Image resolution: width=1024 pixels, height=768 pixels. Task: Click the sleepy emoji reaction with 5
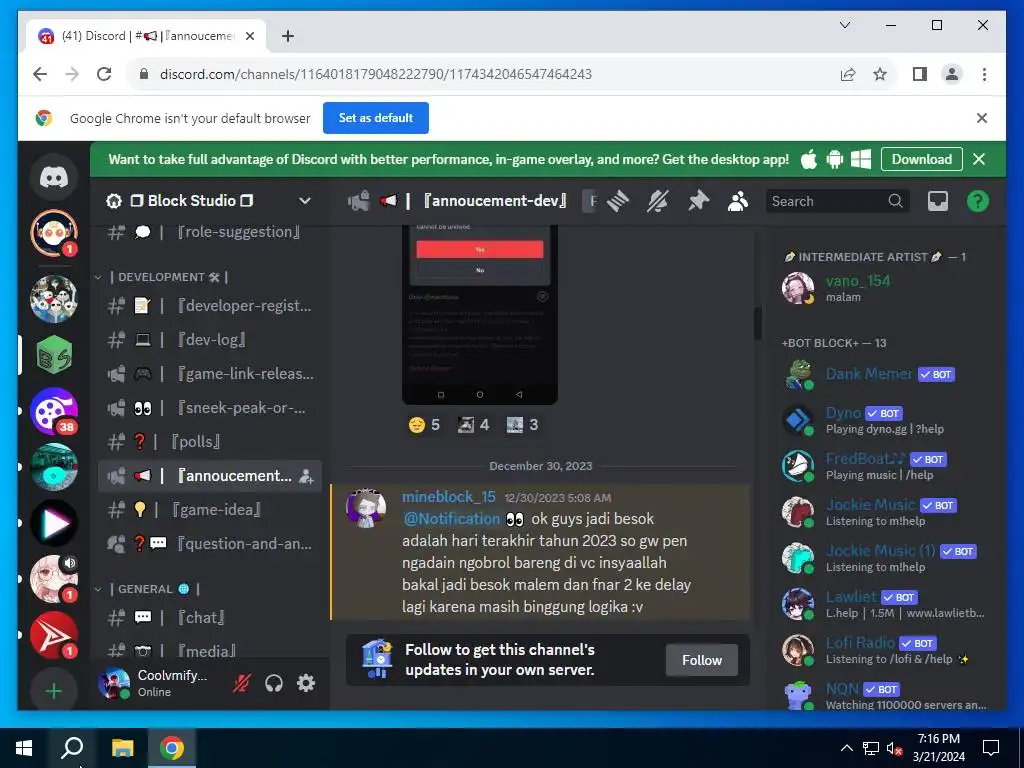[424, 425]
